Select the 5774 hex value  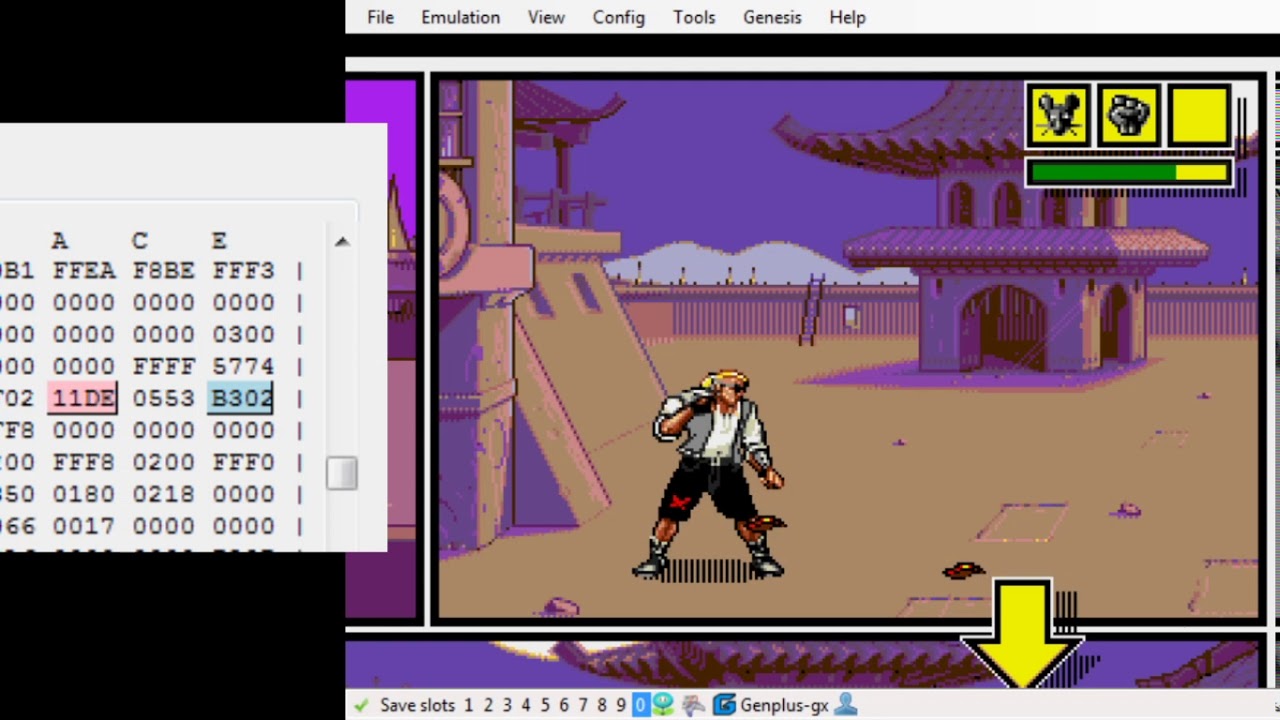click(x=242, y=366)
